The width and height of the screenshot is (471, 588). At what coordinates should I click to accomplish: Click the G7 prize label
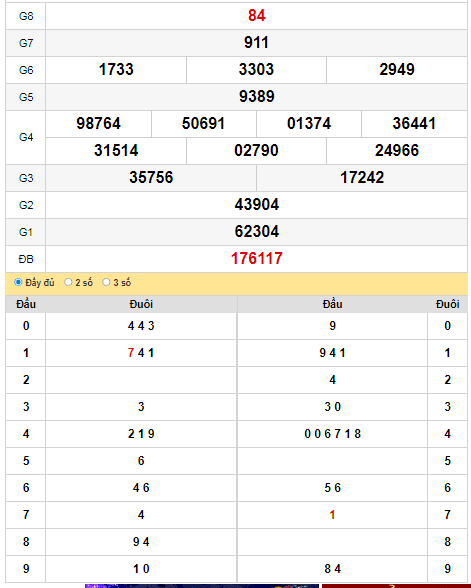point(26,43)
